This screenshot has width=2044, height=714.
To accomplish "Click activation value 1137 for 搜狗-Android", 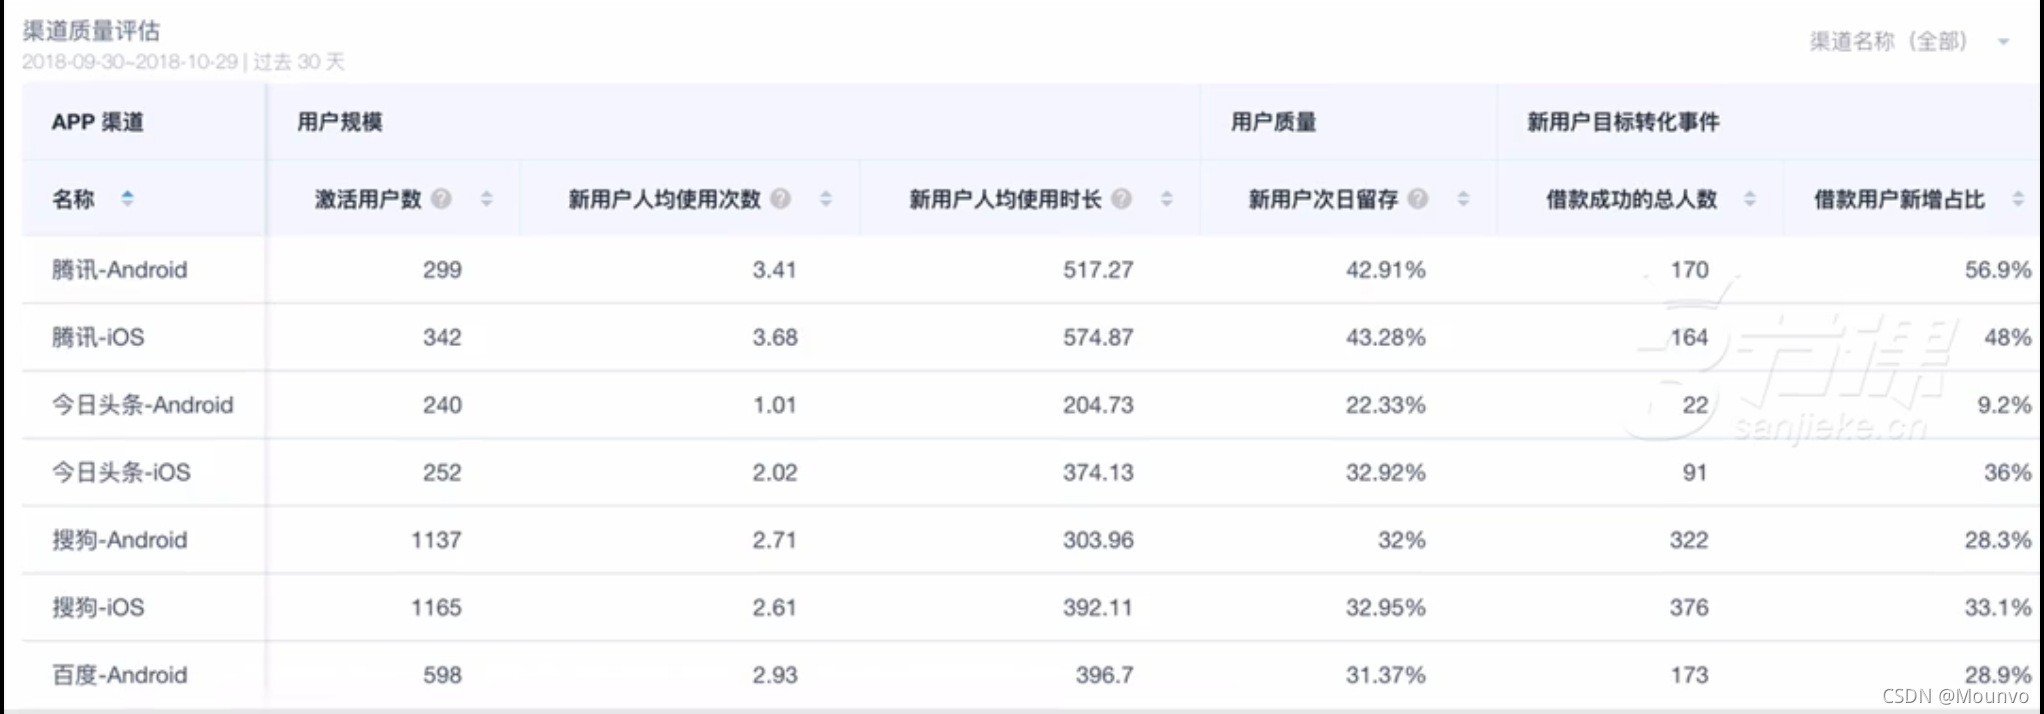I will click(x=436, y=540).
